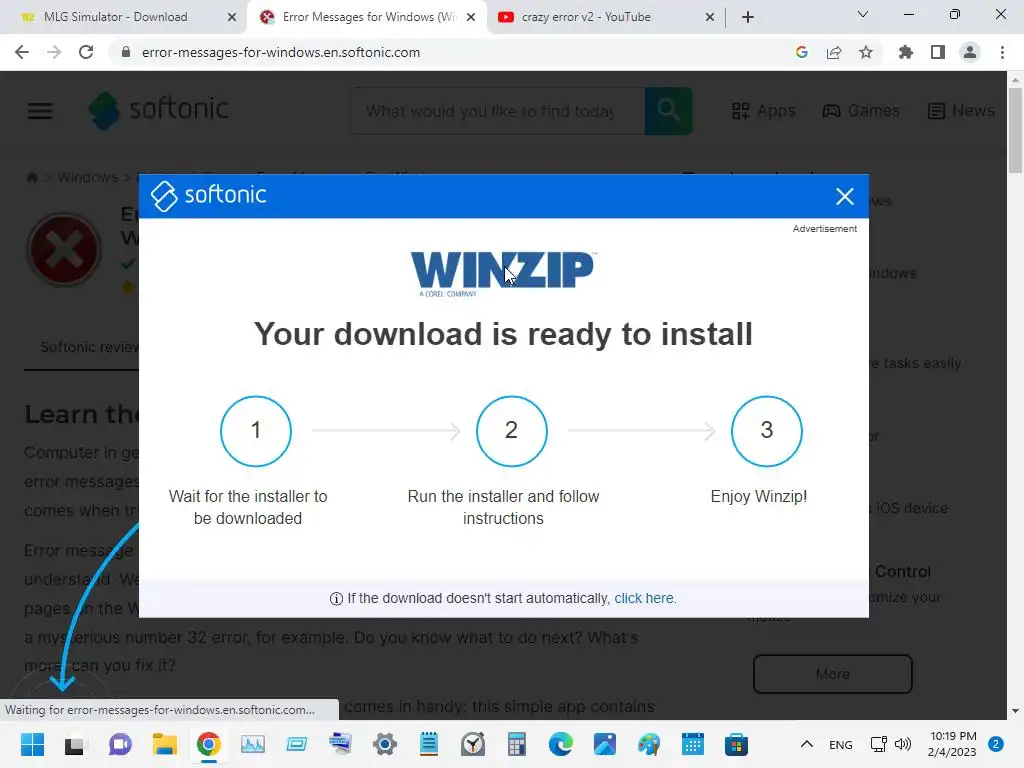Close the Softonic download popup
This screenshot has height=768, width=1024.
844,196
